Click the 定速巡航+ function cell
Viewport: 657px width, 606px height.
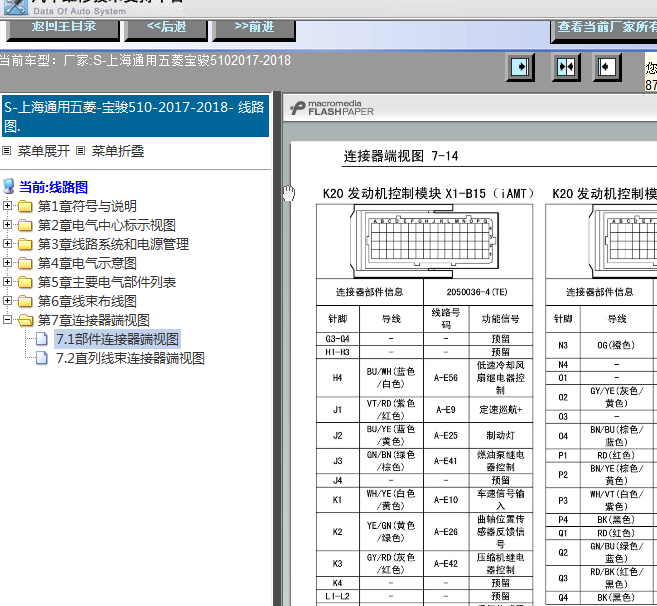click(500, 409)
